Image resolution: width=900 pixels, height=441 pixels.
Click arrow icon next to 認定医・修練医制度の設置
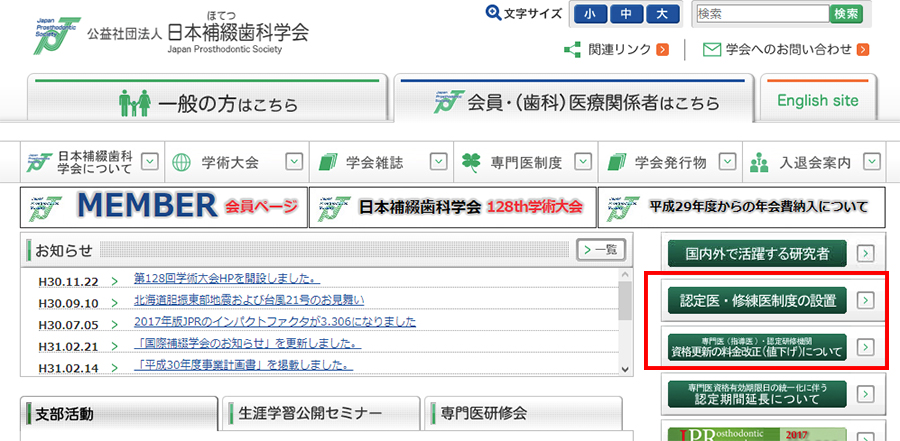click(x=865, y=300)
